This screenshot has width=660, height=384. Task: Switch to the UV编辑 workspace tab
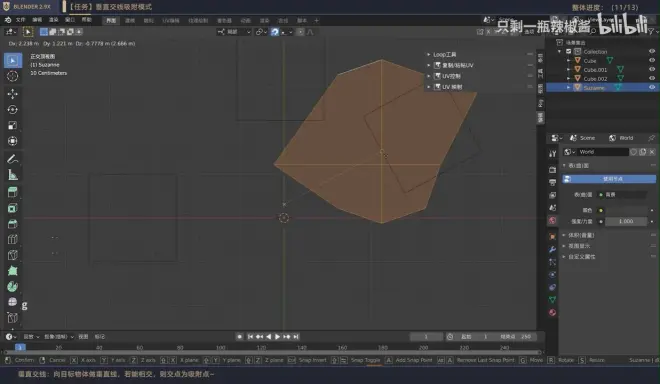click(171, 20)
